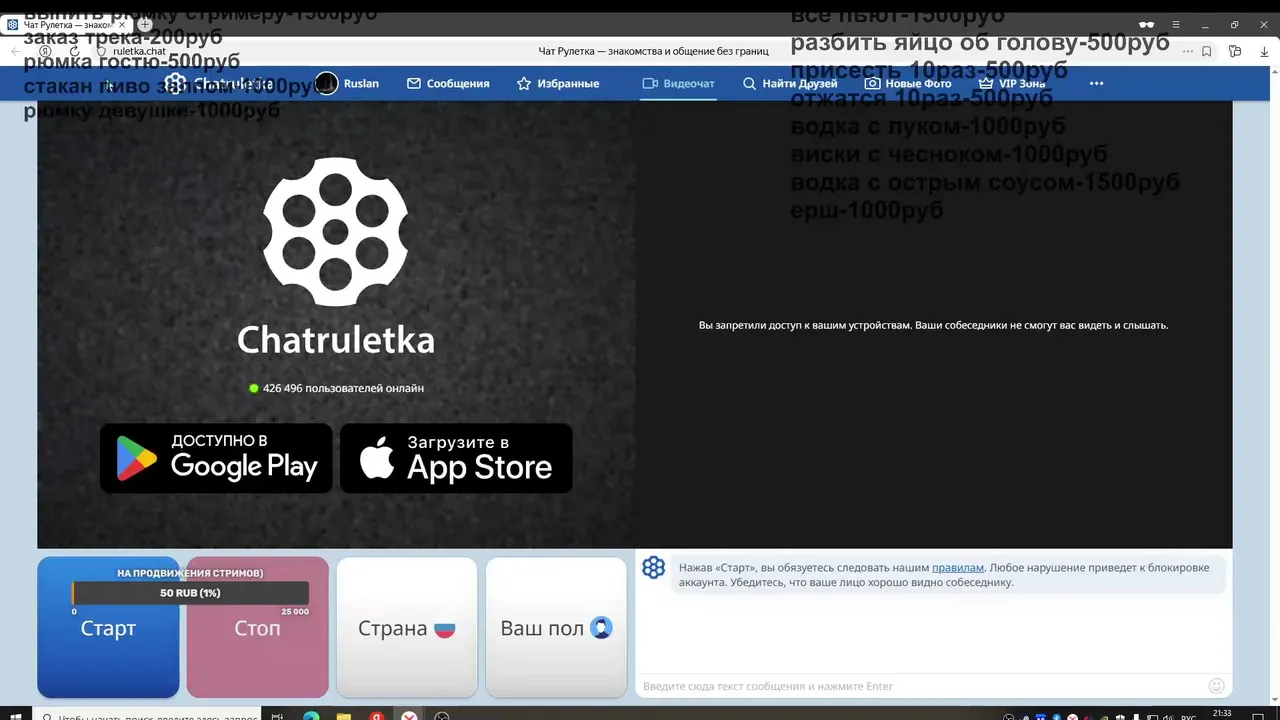The height and width of the screenshot is (720, 1280).
Task: Open the browser downloads icon
Action: pos(1264,51)
